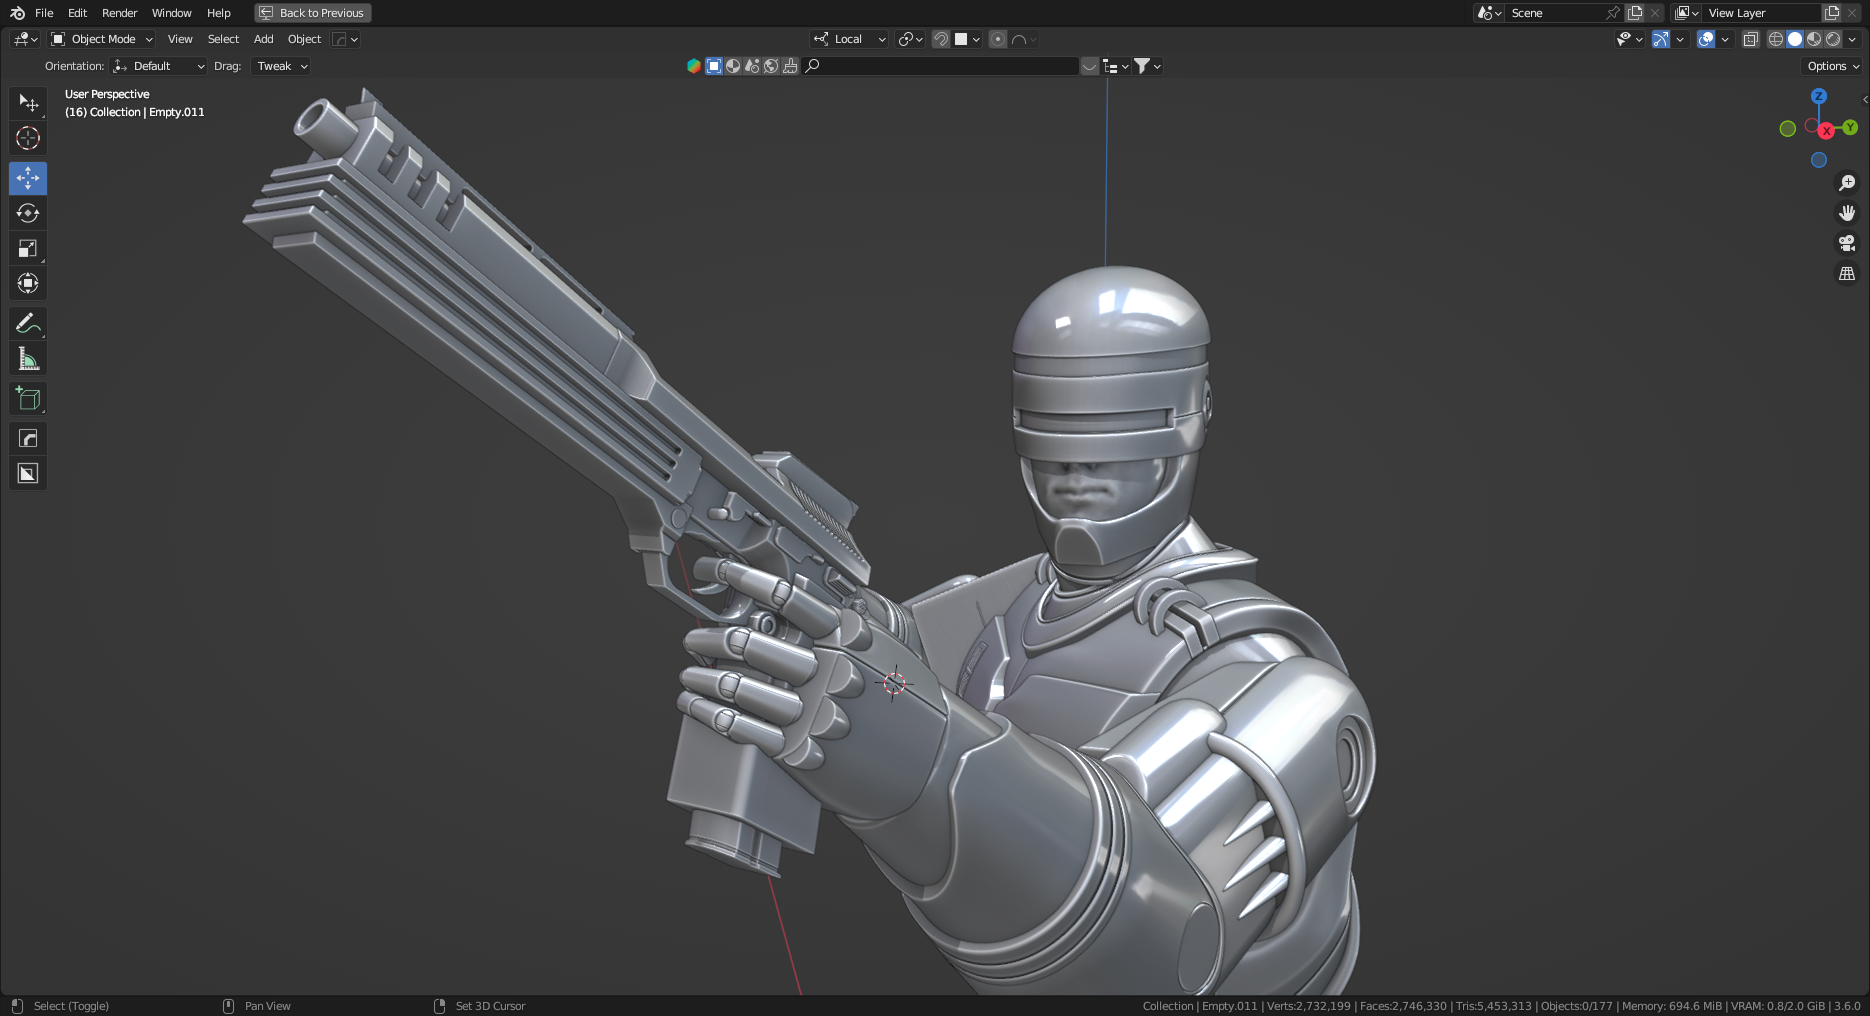Switch to rendered viewport shading

[x=1833, y=39]
